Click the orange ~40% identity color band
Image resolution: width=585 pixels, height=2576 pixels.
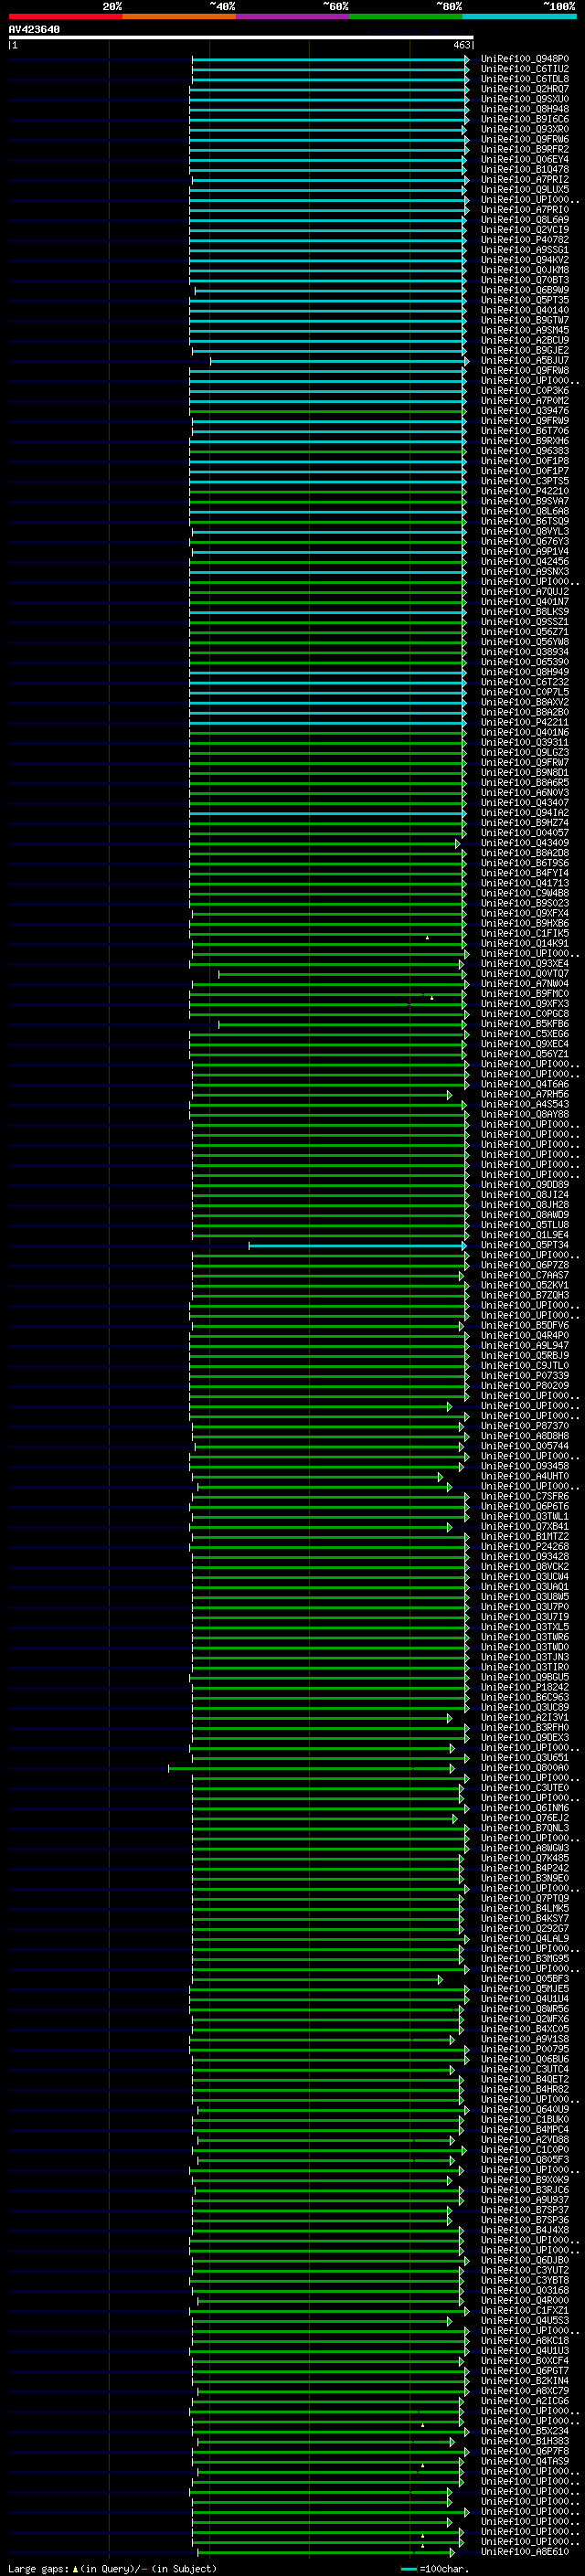179,16
